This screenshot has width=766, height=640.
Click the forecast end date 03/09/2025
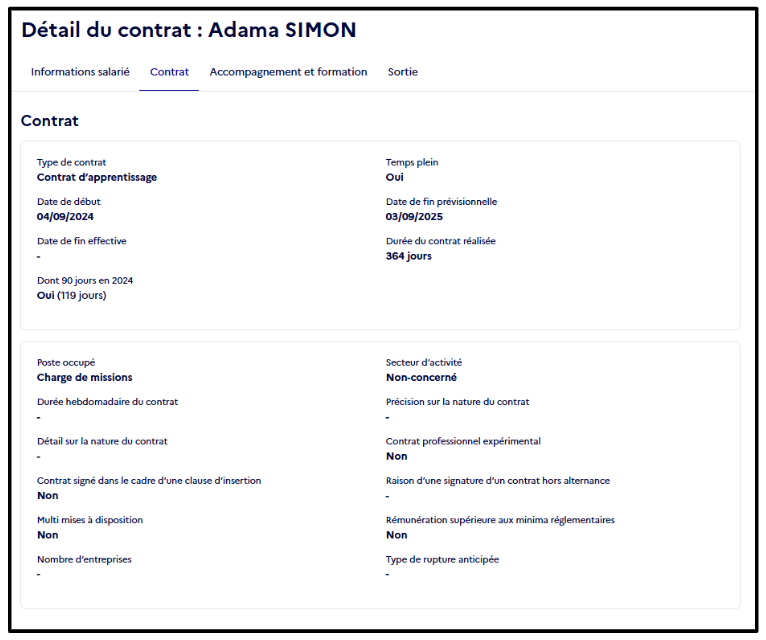414,217
